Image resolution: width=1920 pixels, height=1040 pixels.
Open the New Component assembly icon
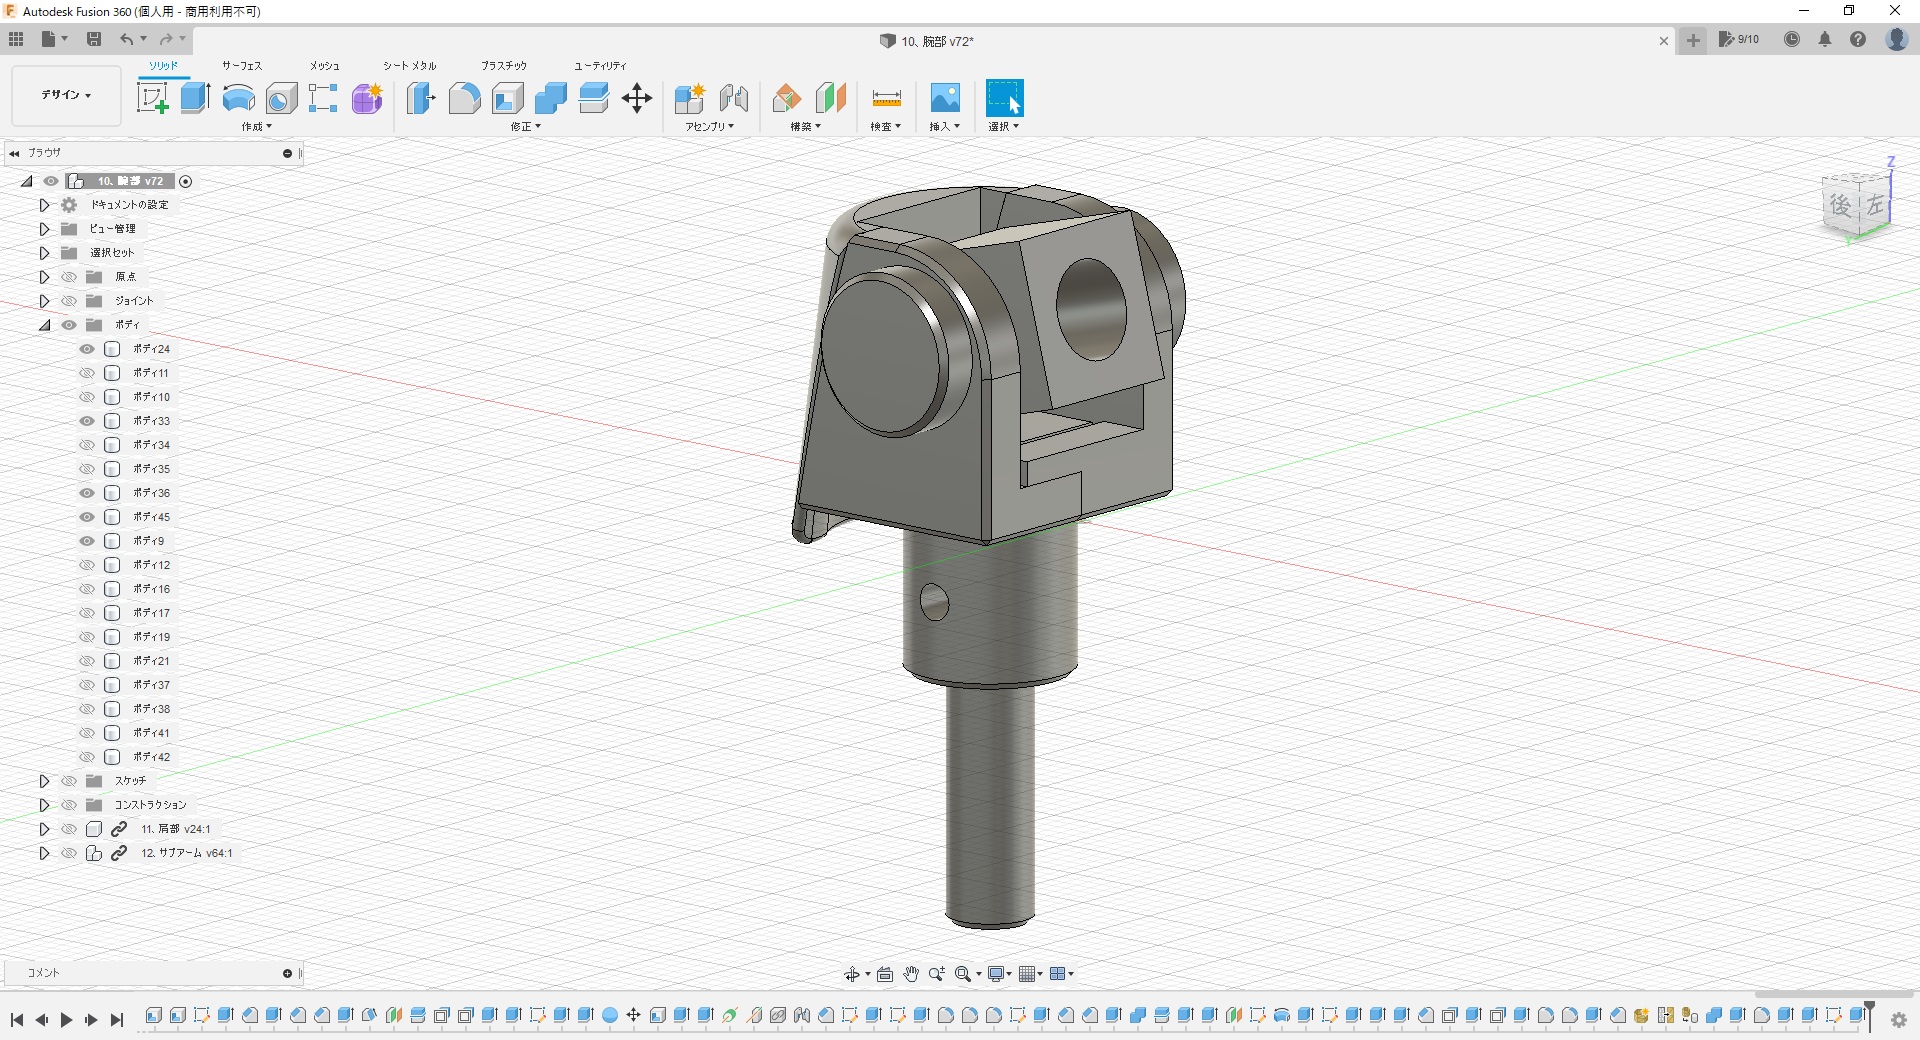point(689,98)
